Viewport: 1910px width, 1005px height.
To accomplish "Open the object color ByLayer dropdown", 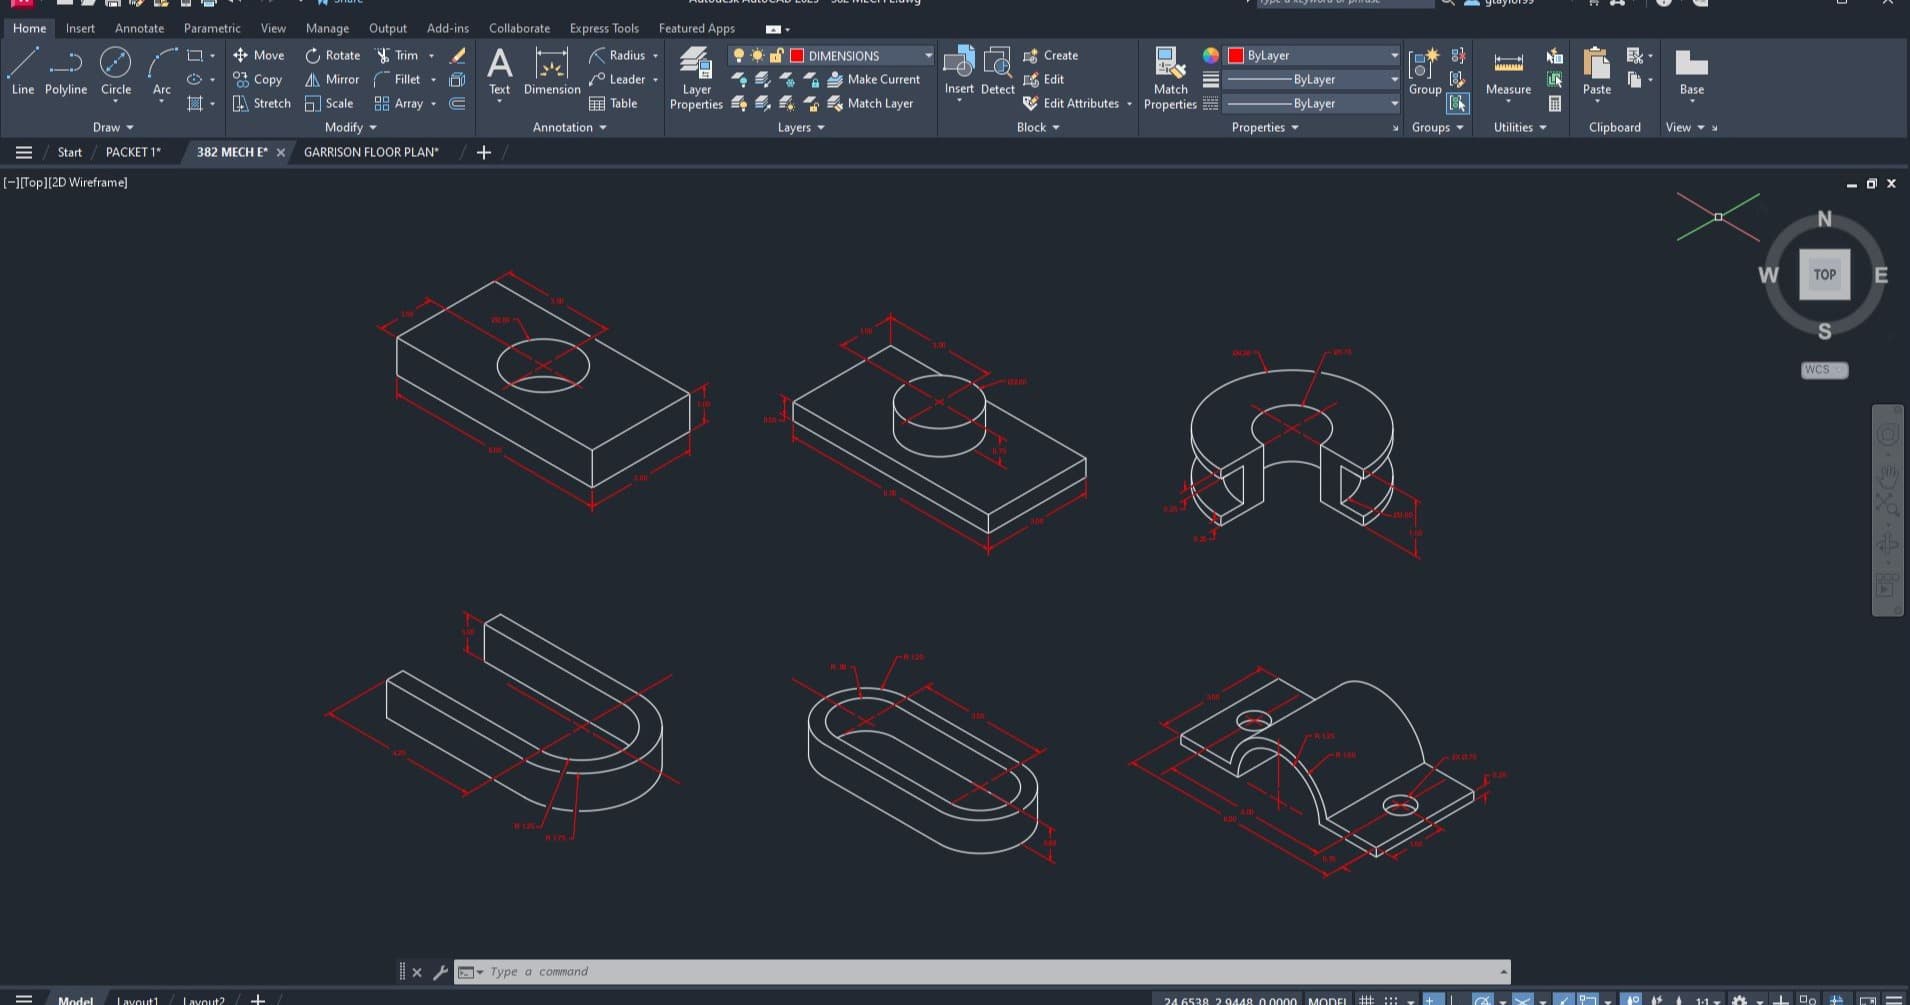I will 1394,55.
